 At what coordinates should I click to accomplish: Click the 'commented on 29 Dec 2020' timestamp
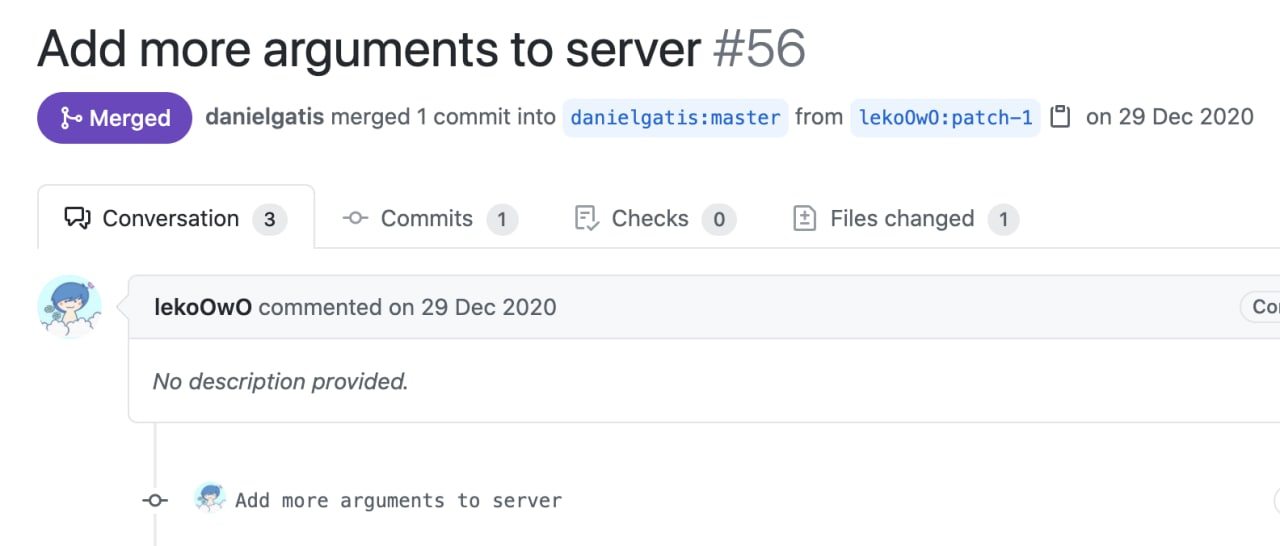pyautogui.click(x=407, y=307)
